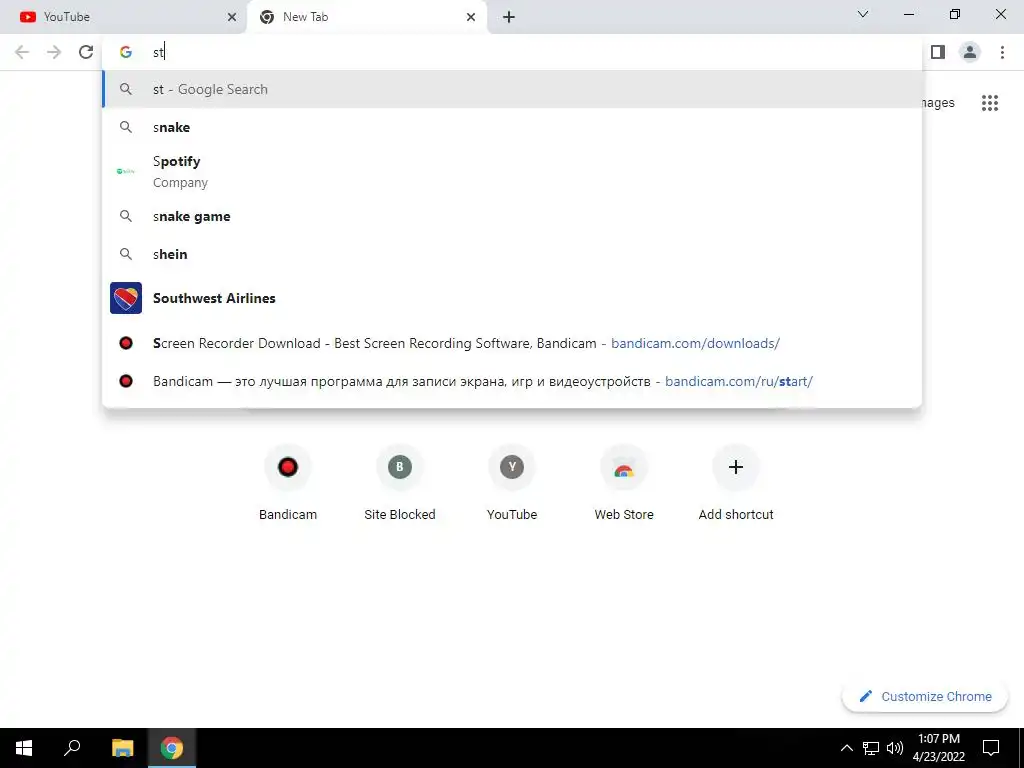Open the volume control tray icon
1024x768 pixels.
click(x=895, y=748)
